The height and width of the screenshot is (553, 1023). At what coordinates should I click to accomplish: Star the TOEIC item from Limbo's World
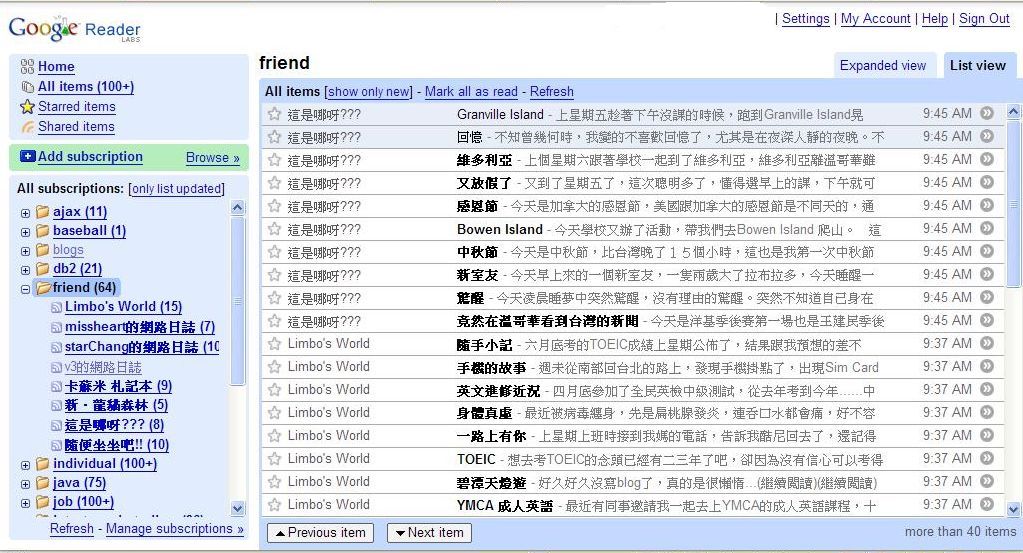[x=274, y=458]
